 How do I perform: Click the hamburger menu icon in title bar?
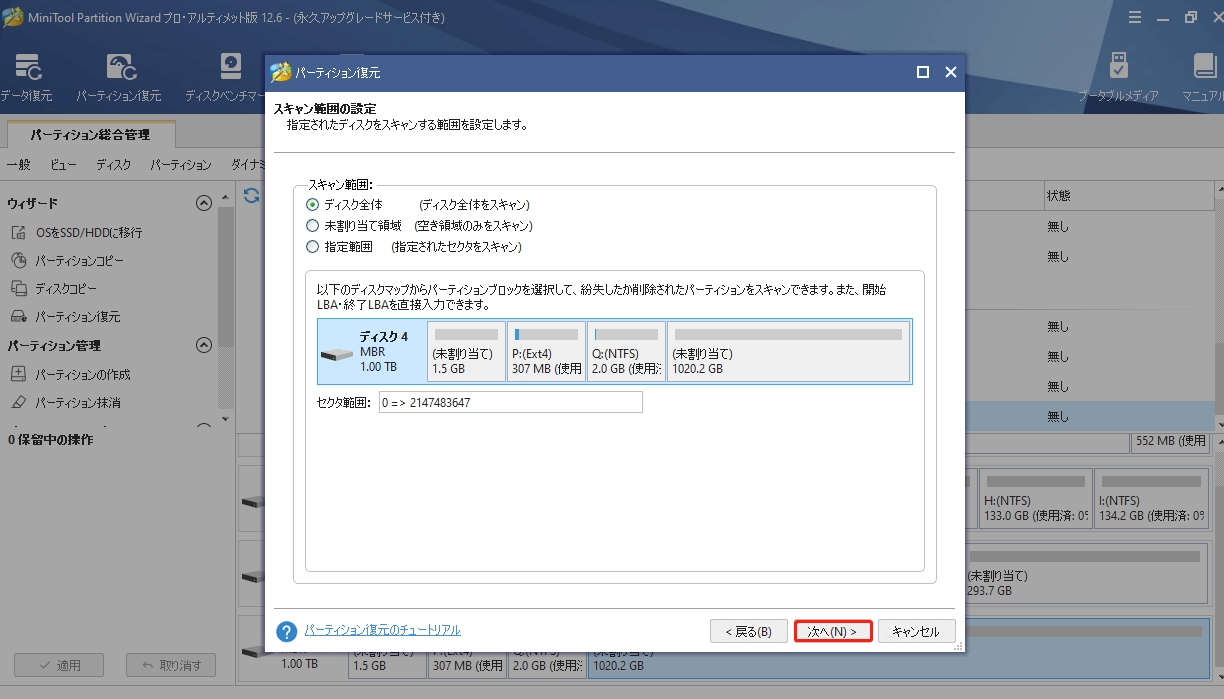(x=1134, y=17)
